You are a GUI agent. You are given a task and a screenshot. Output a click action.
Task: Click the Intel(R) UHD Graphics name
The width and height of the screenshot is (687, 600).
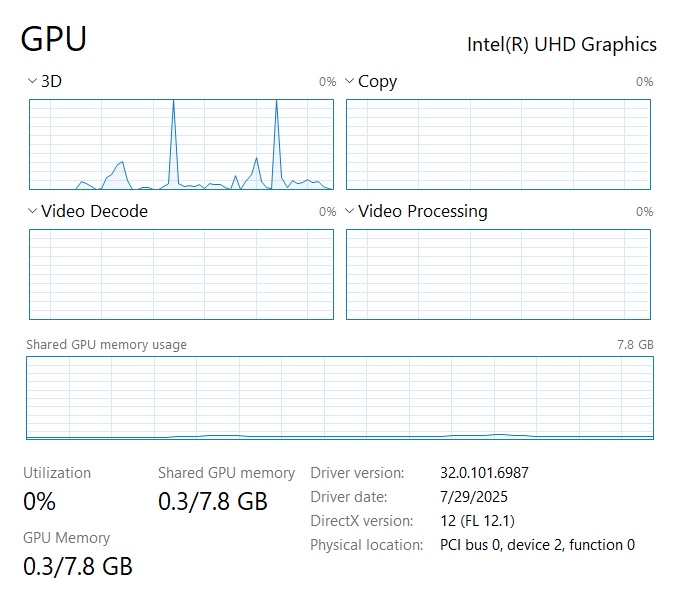coord(562,44)
